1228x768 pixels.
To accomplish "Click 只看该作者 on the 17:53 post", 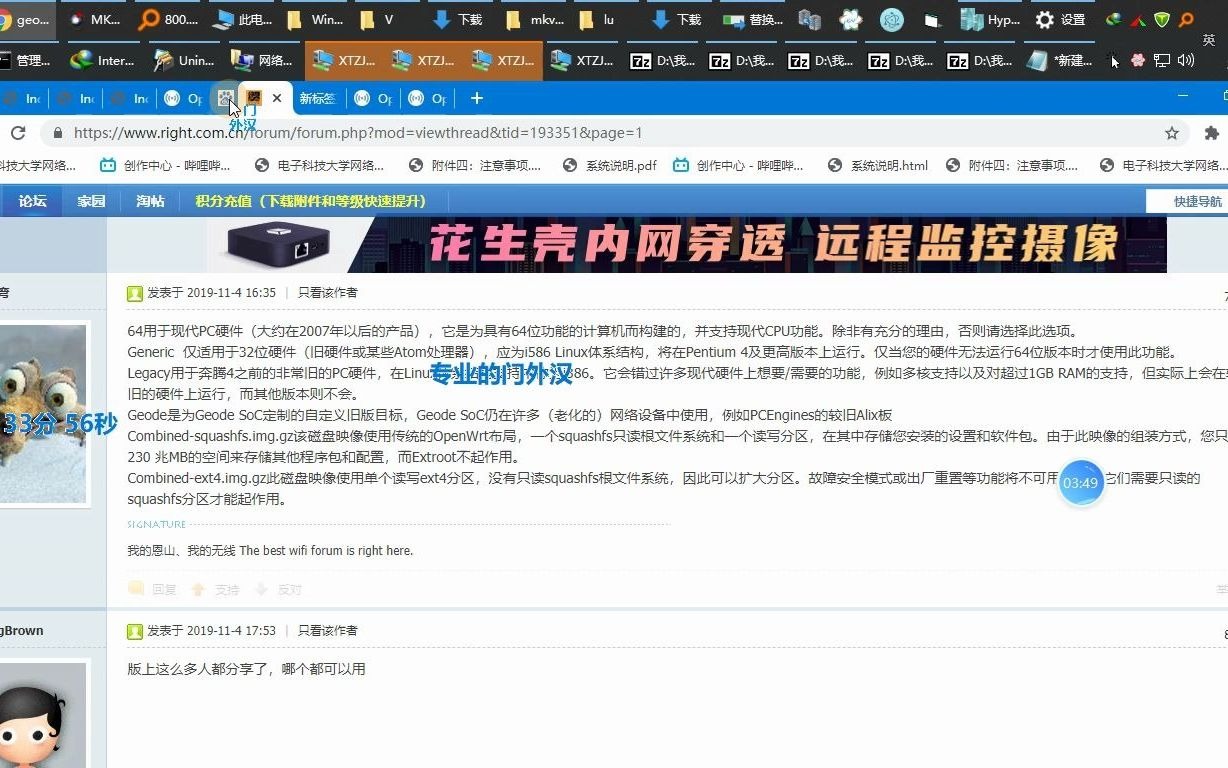I will (x=327, y=631).
